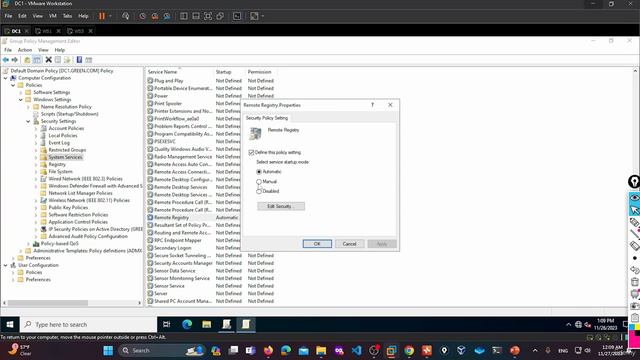Open Firefox from the host taskbar
Image resolution: width=640 pixels, height=360 pixels.
tap(268, 350)
